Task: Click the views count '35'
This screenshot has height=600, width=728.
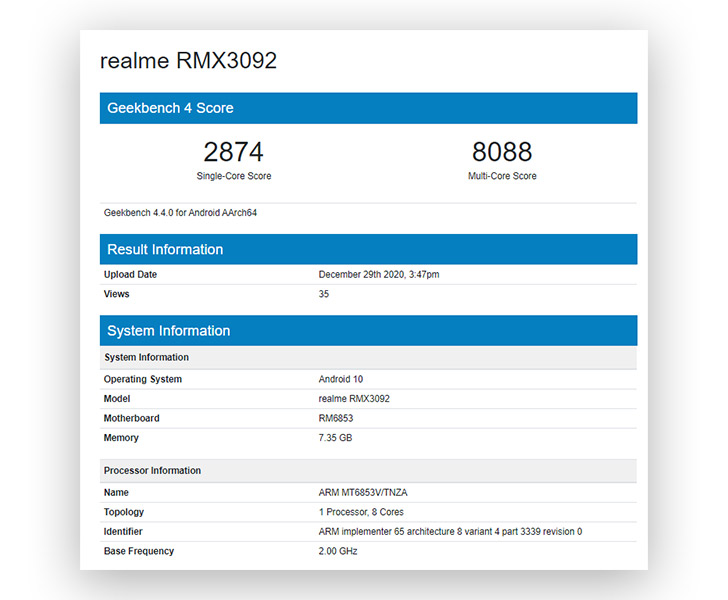Action: coord(324,294)
